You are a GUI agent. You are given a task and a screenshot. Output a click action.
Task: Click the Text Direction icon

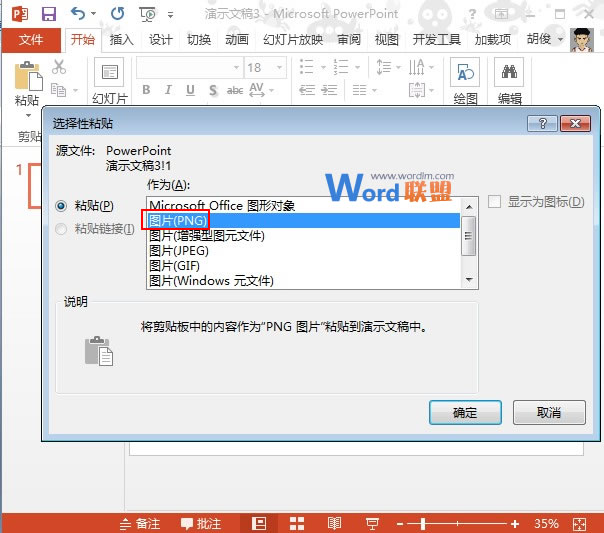[416, 67]
